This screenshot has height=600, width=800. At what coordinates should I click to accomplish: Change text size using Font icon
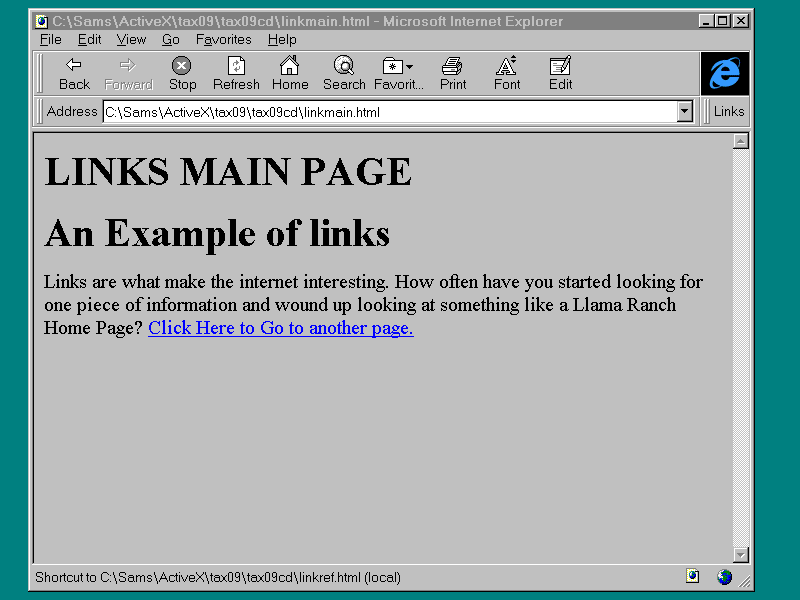click(507, 66)
